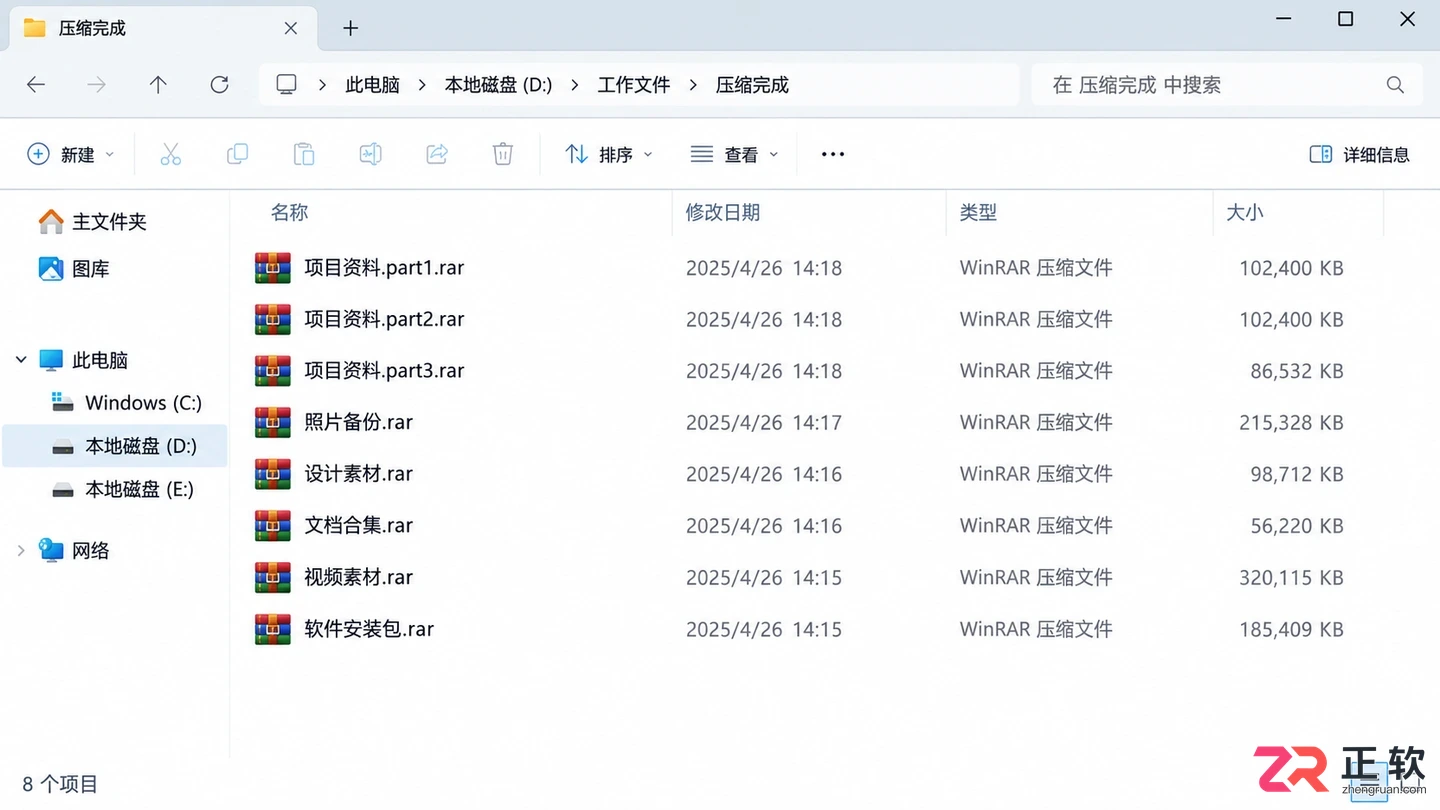The height and width of the screenshot is (810, 1440).
Task: Click 本地磁盘 (D:) in the address breadcrumb
Action: coord(498,85)
